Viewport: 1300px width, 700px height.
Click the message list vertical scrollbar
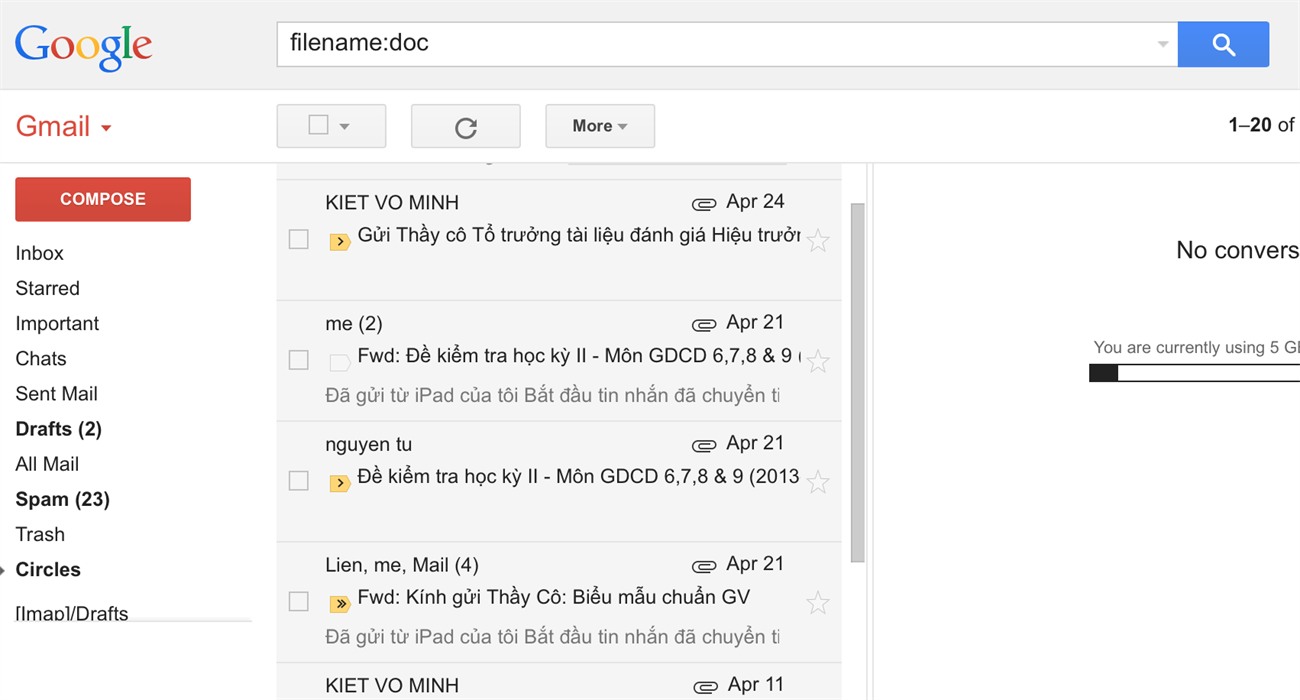point(857,382)
